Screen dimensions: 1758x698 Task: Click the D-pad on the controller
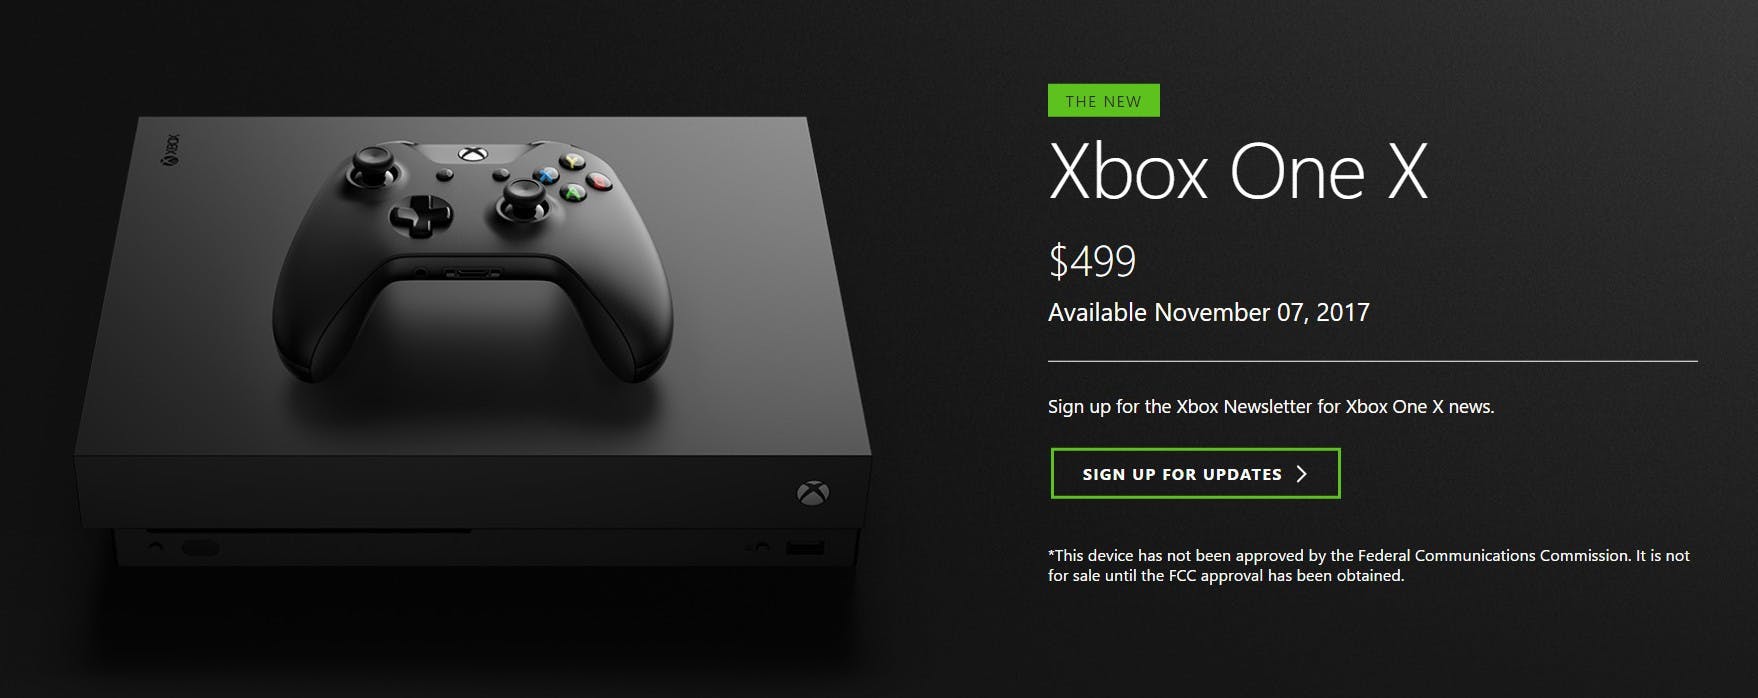[x=420, y=213]
